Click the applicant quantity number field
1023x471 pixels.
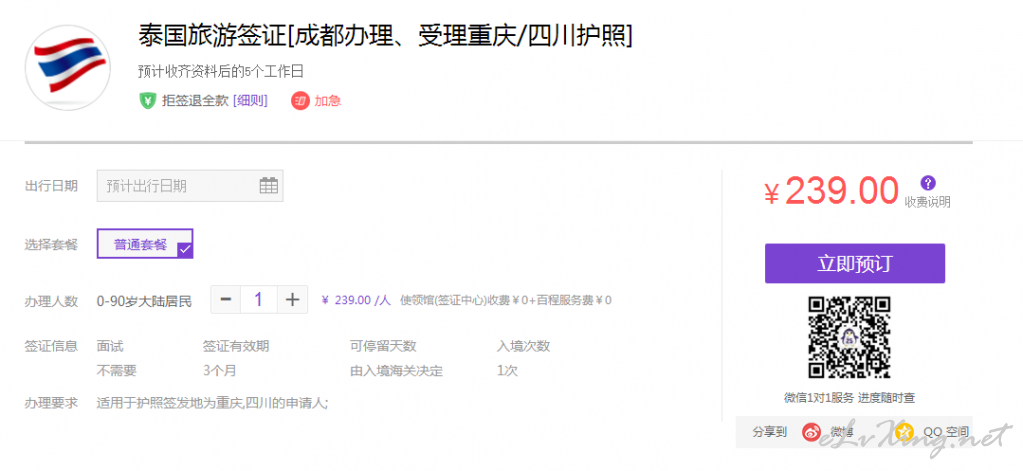(x=259, y=299)
